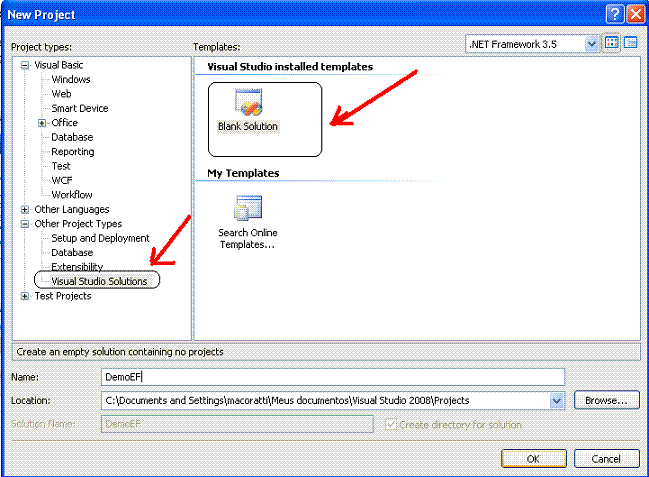Switch templates to small icons view

pos(631,43)
